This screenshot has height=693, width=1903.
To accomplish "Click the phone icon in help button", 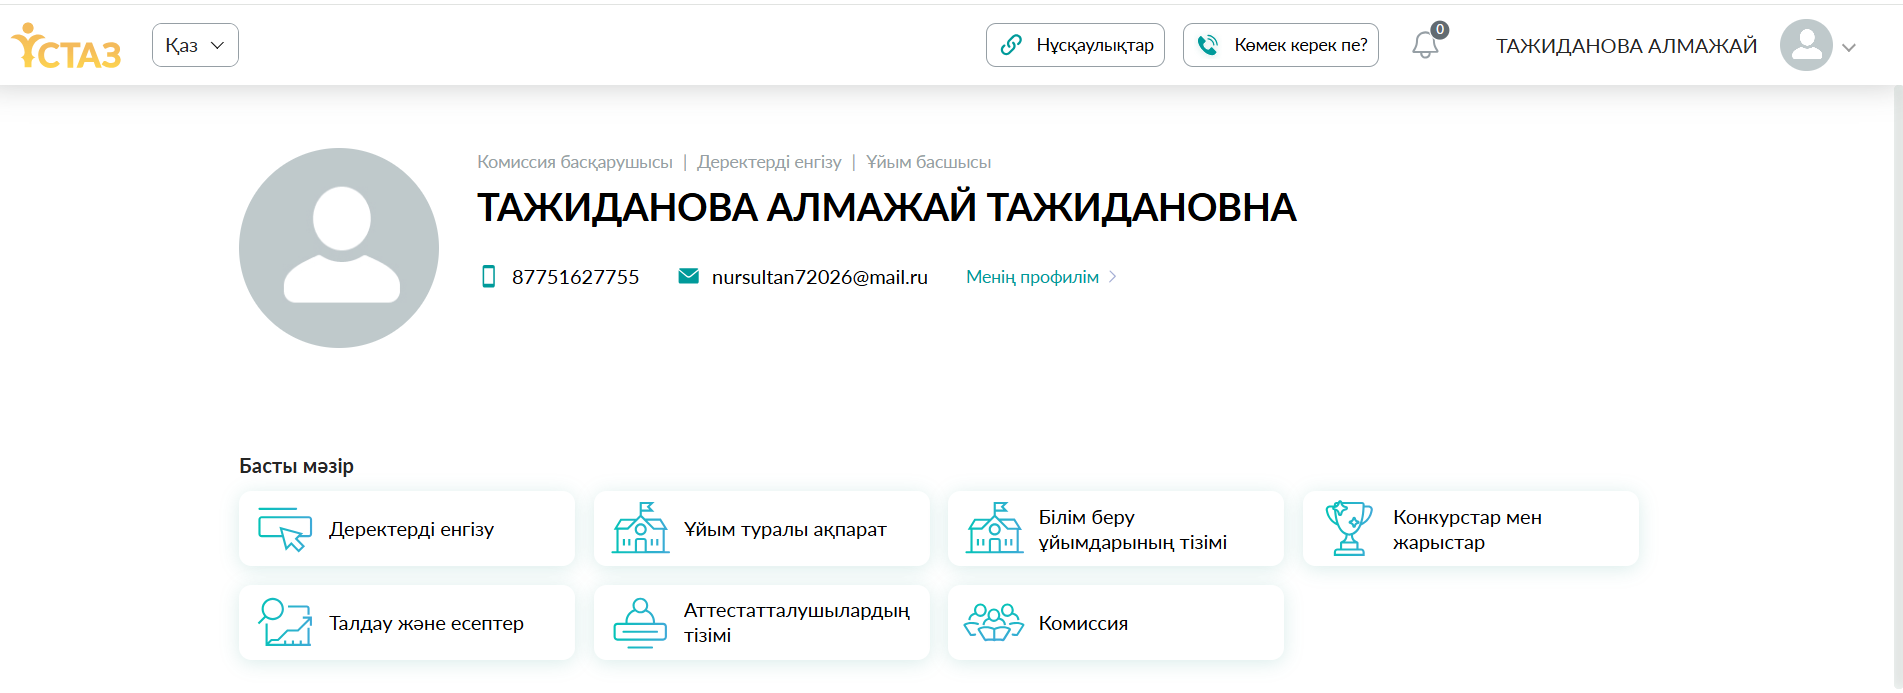I will click(x=1208, y=45).
